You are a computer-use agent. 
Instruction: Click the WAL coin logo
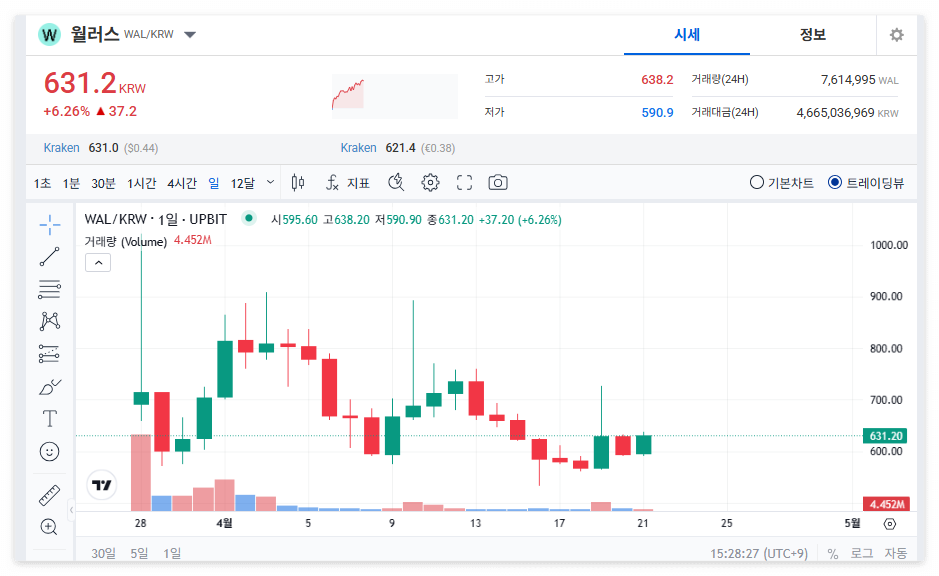(50, 35)
